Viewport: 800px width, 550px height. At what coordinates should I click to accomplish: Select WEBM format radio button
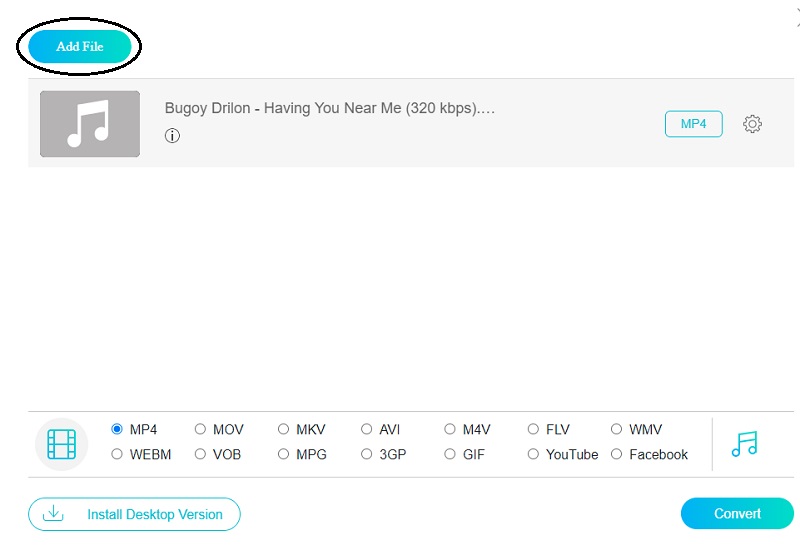118,454
